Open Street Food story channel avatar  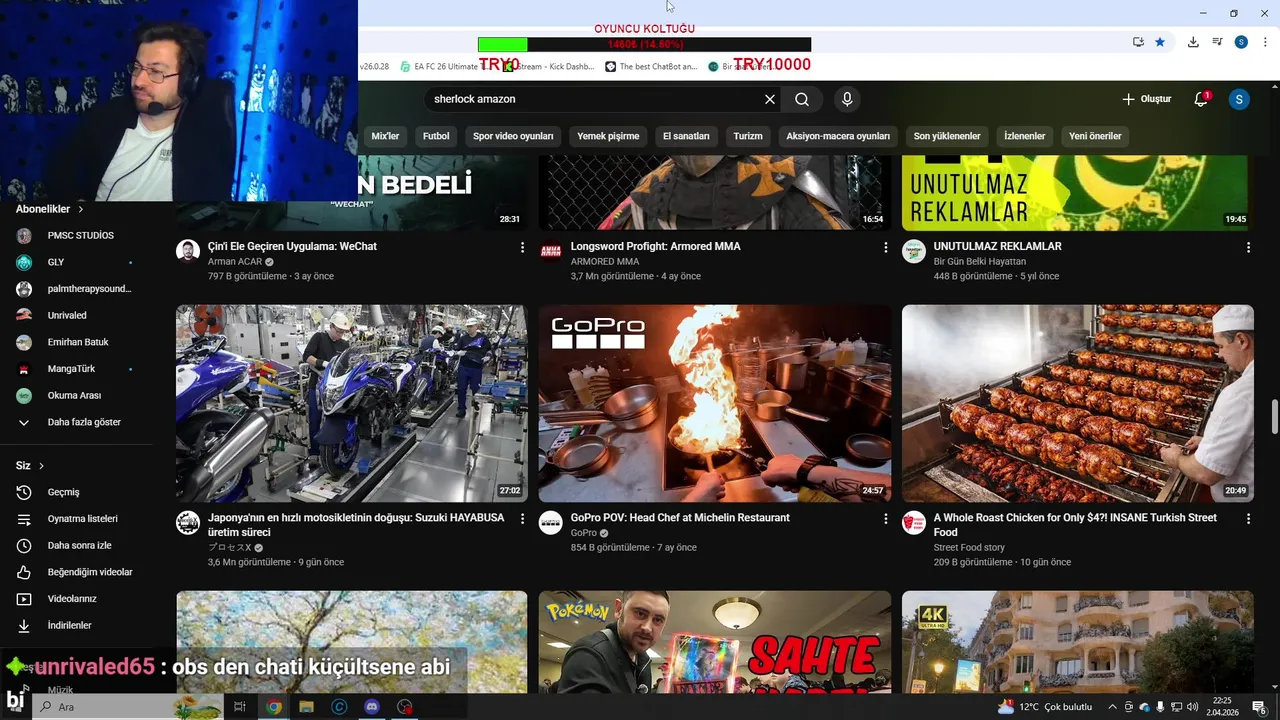coord(914,523)
